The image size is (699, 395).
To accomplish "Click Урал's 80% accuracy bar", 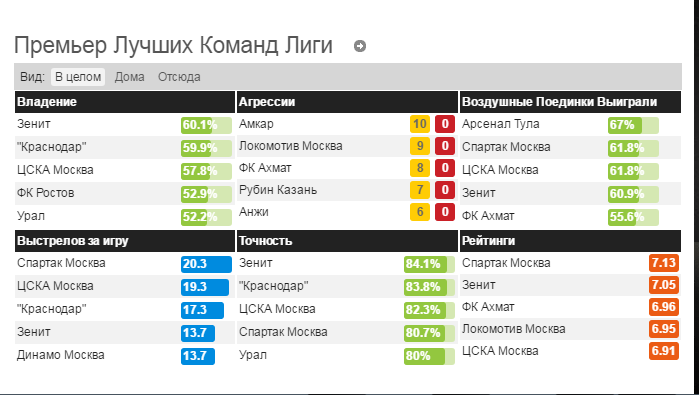I will 429,356.
